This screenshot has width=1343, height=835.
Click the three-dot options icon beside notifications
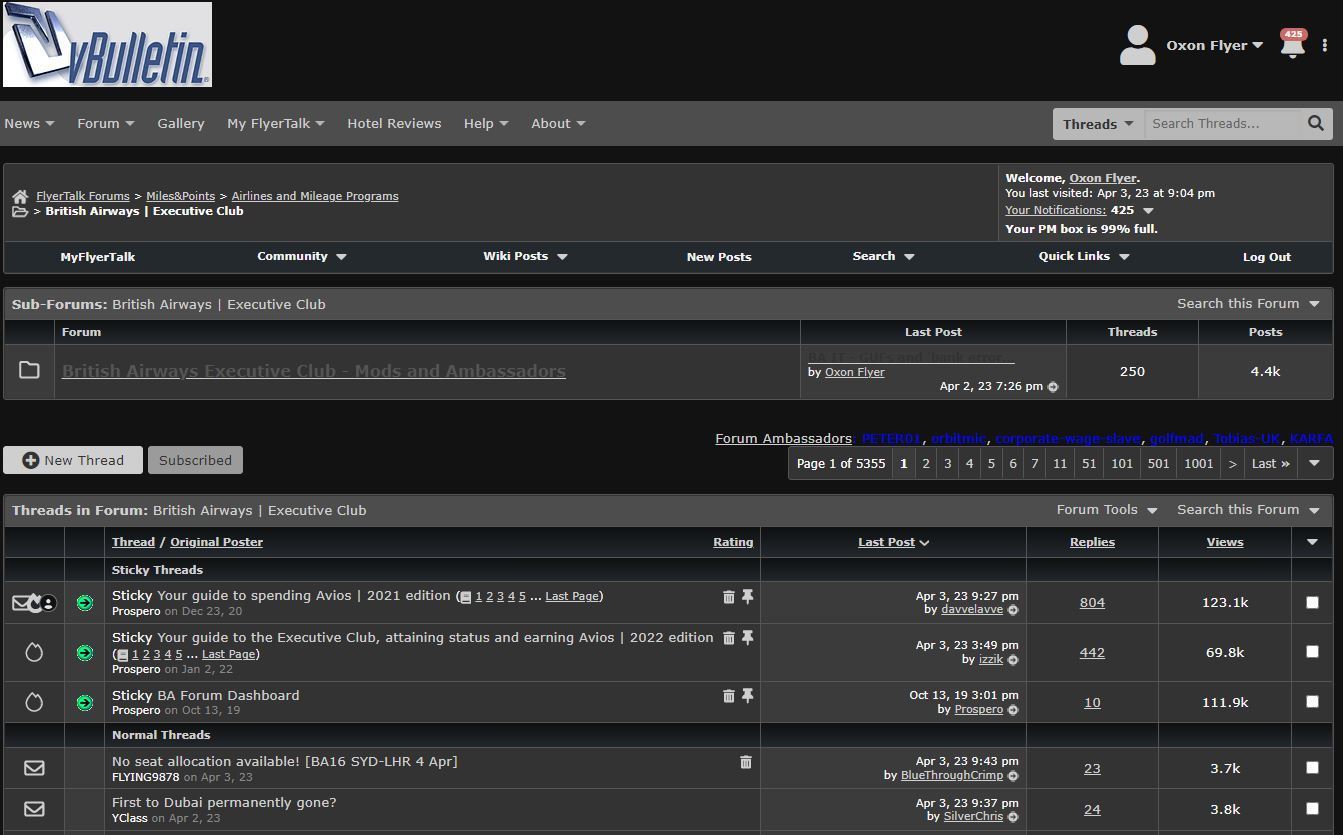pyautogui.click(x=1325, y=45)
